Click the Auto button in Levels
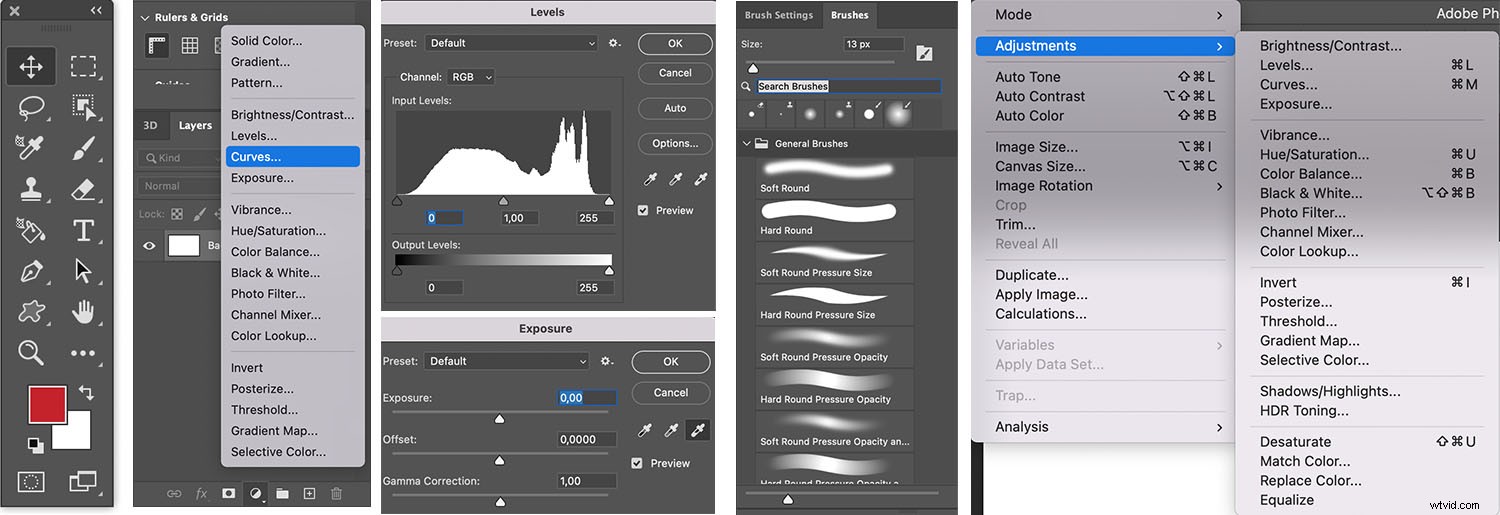Screen dimensions: 1500x515 pos(675,108)
